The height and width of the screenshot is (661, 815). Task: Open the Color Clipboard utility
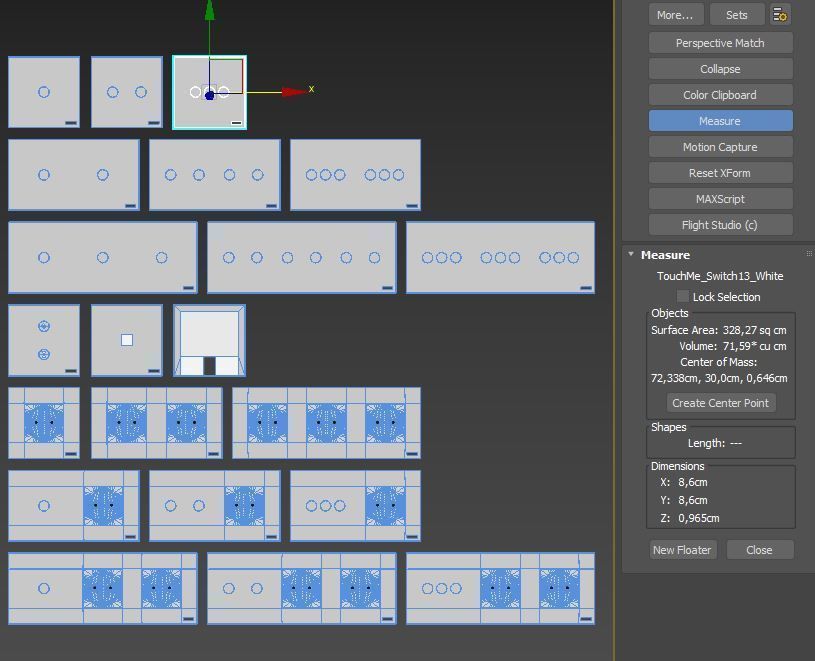pyautogui.click(x=720, y=95)
